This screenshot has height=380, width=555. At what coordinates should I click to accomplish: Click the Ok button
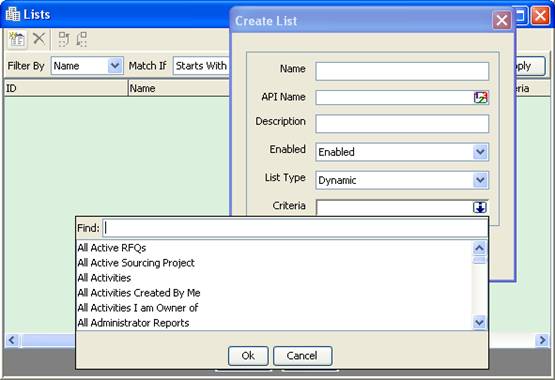click(248, 356)
